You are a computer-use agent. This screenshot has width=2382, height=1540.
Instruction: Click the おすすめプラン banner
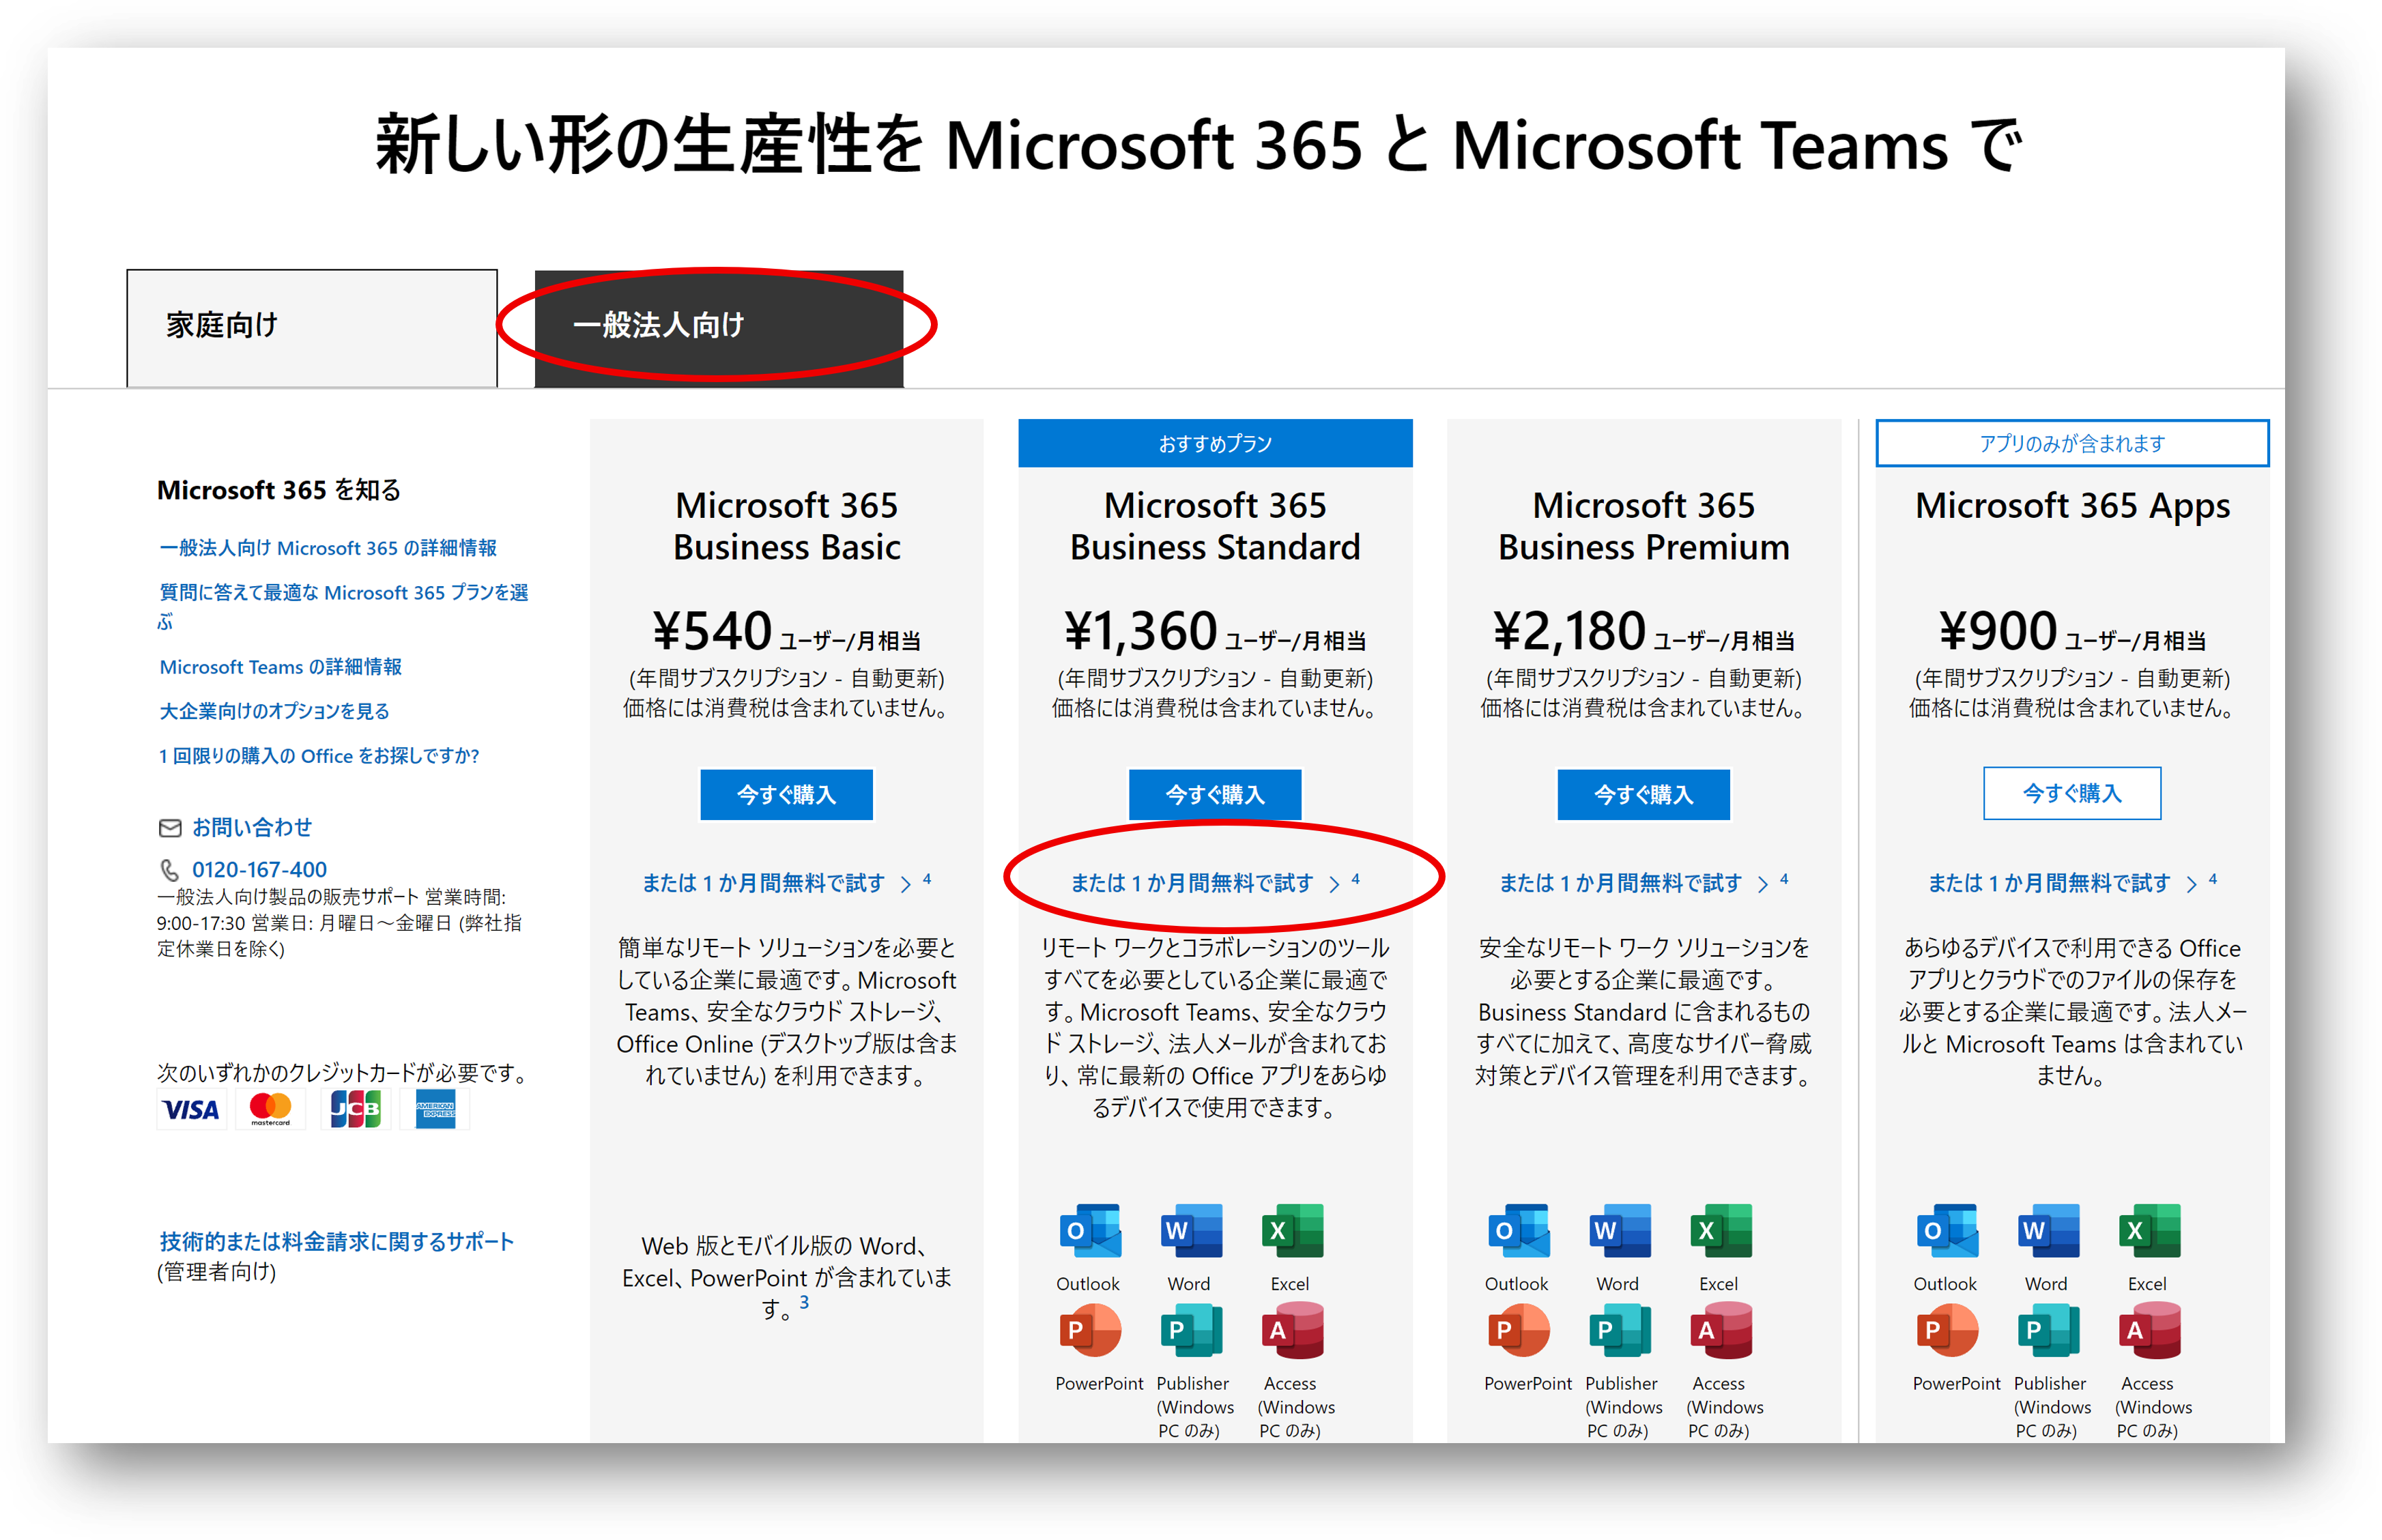1215,443
